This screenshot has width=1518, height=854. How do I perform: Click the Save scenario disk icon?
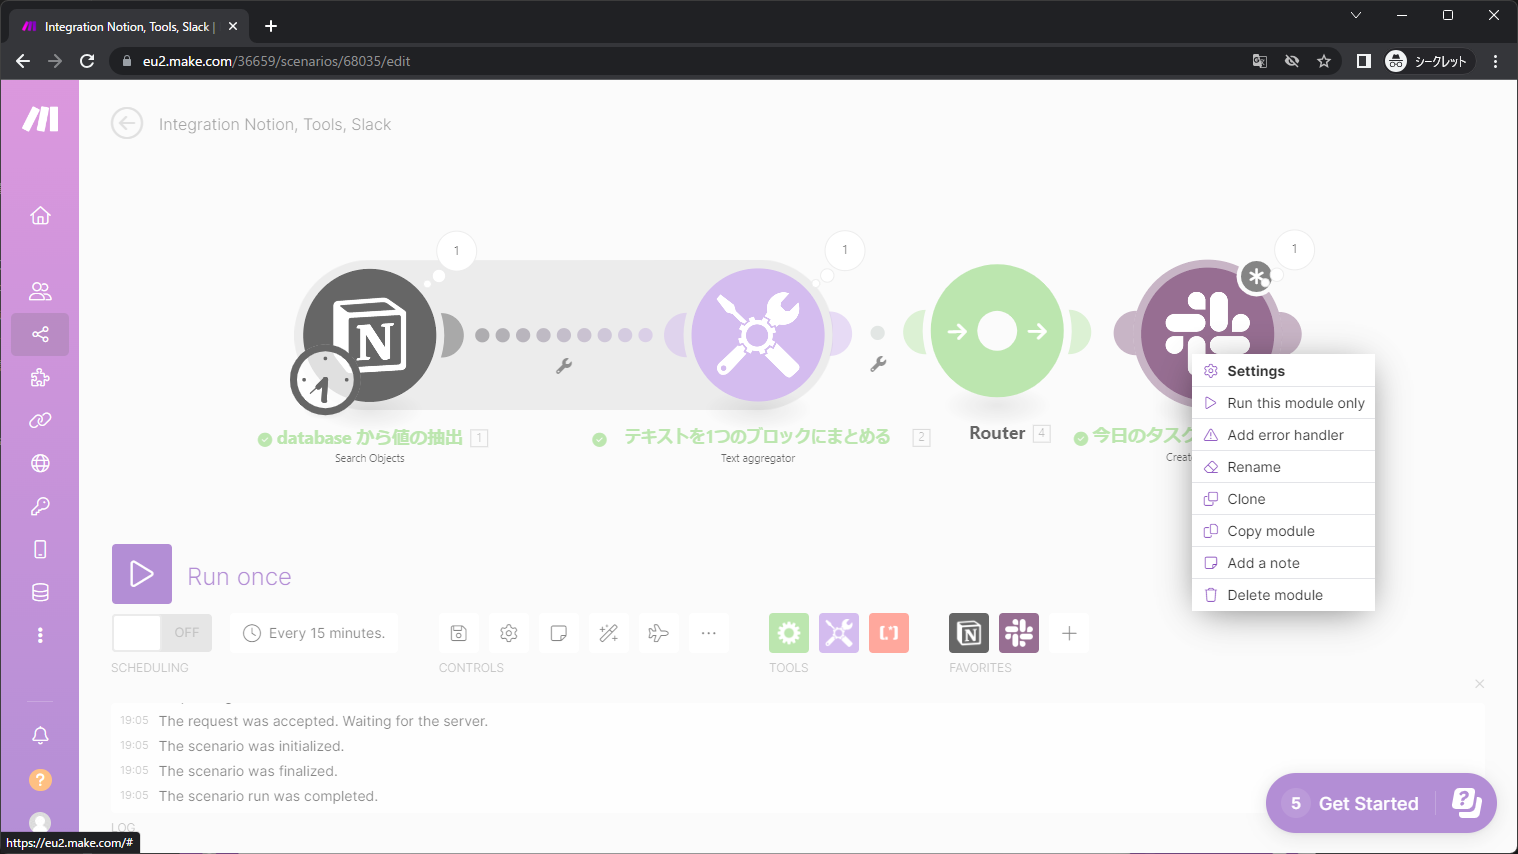click(459, 633)
